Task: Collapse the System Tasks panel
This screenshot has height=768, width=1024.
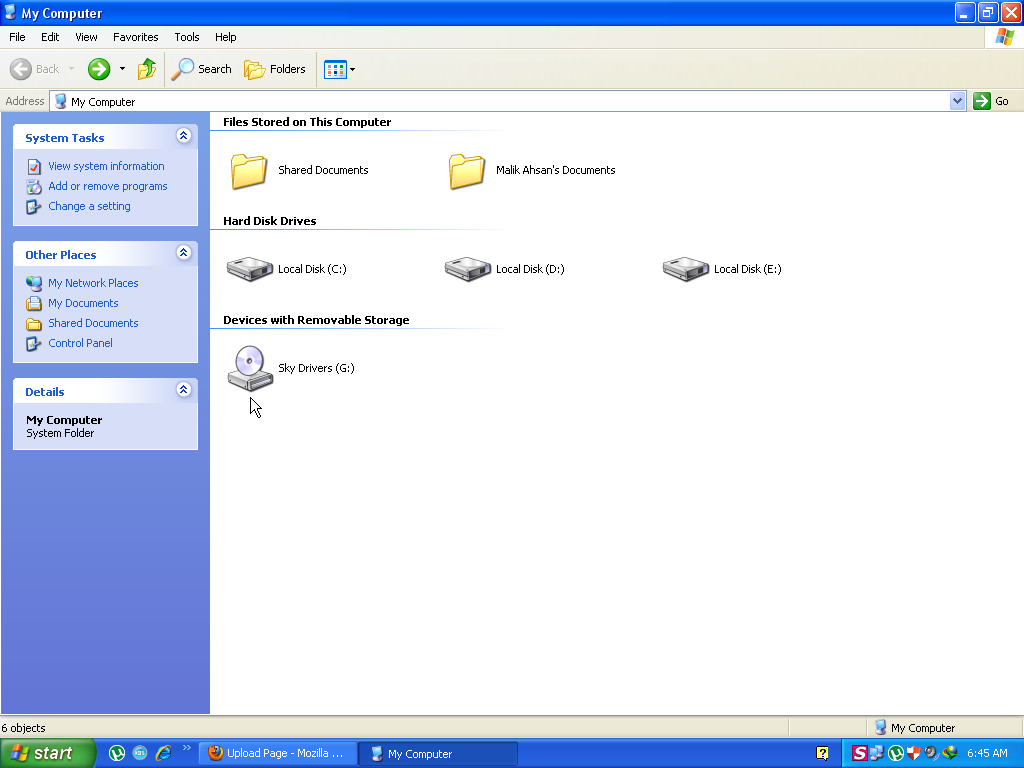Action: (183, 136)
